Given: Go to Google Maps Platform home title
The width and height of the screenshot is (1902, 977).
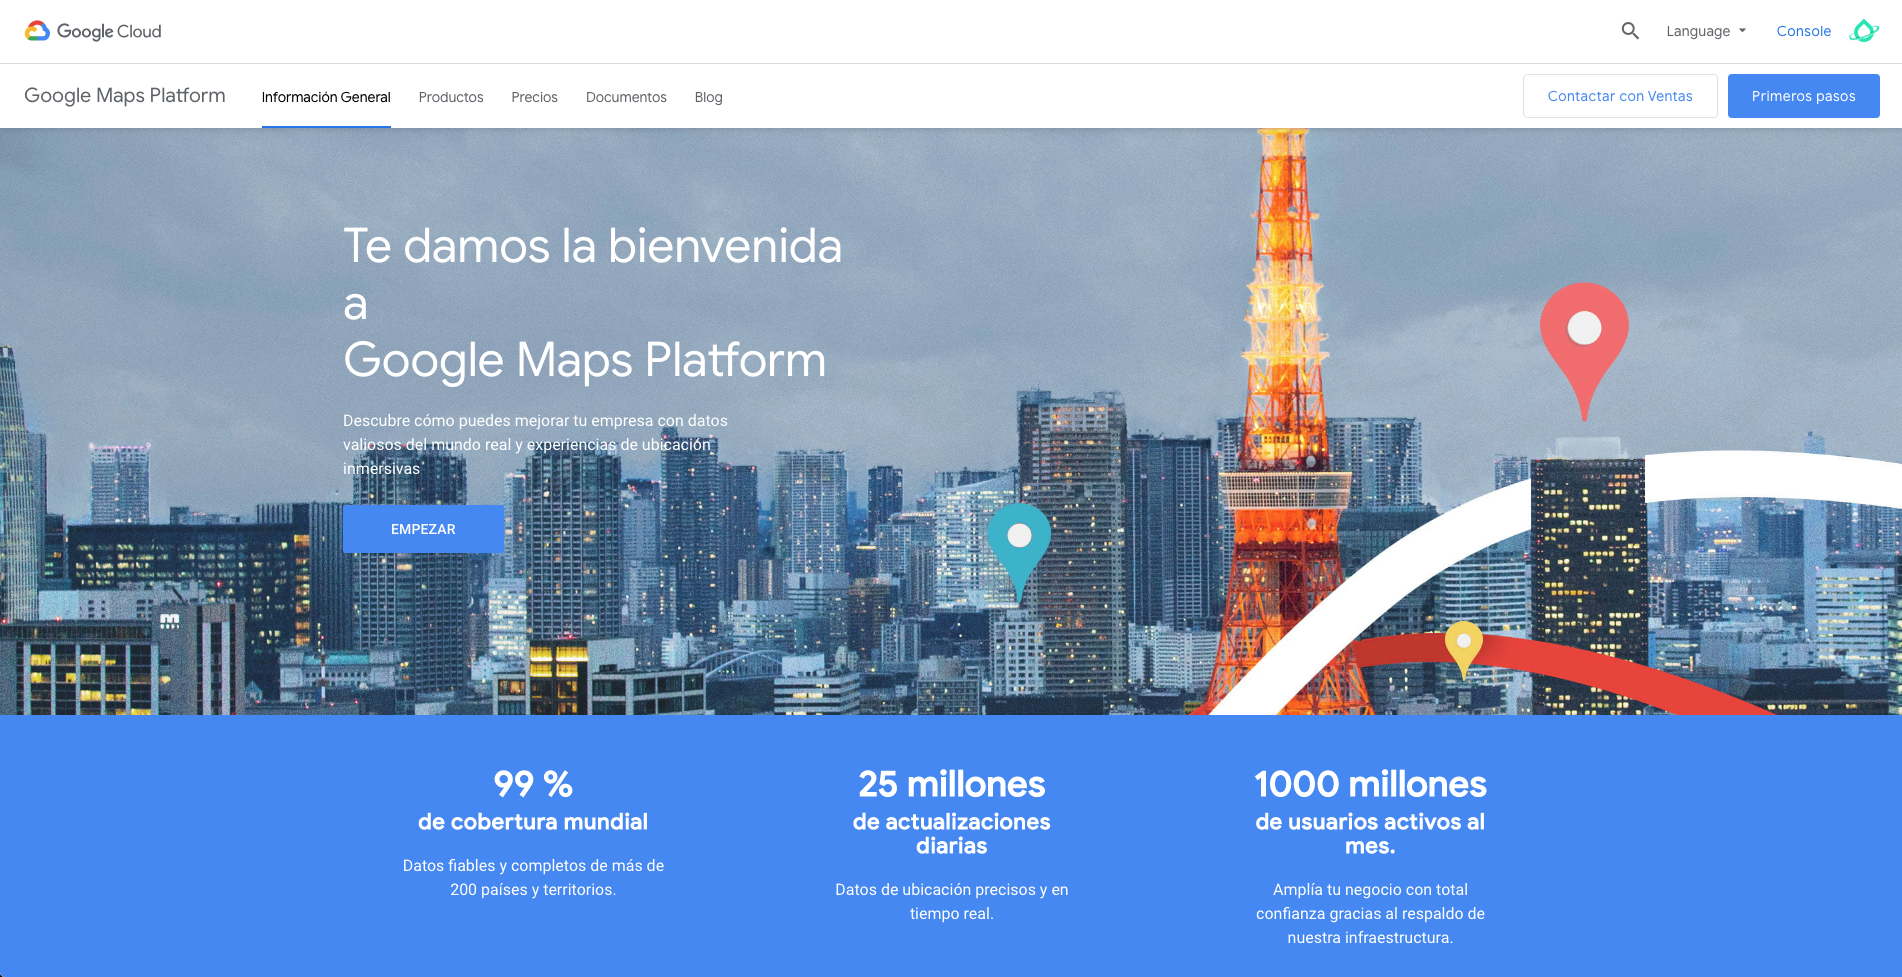Looking at the screenshot, I should tap(125, 96).
